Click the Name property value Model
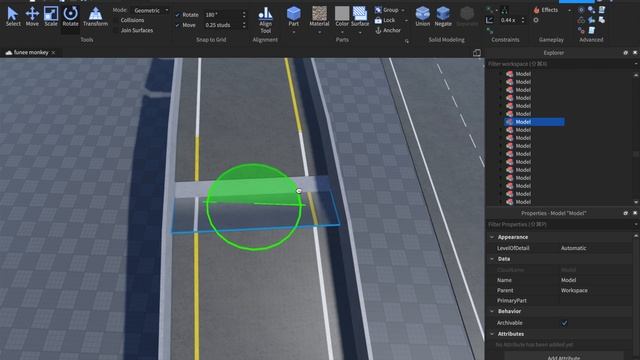 (x=569, y=280)
